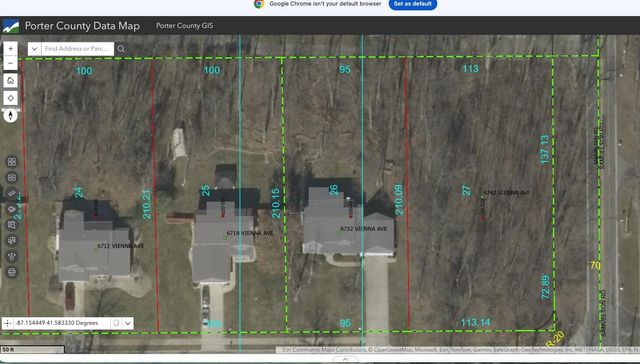
Task: Select the 6712 VIENNA AVE address label
Action: [x=120, y=246]
